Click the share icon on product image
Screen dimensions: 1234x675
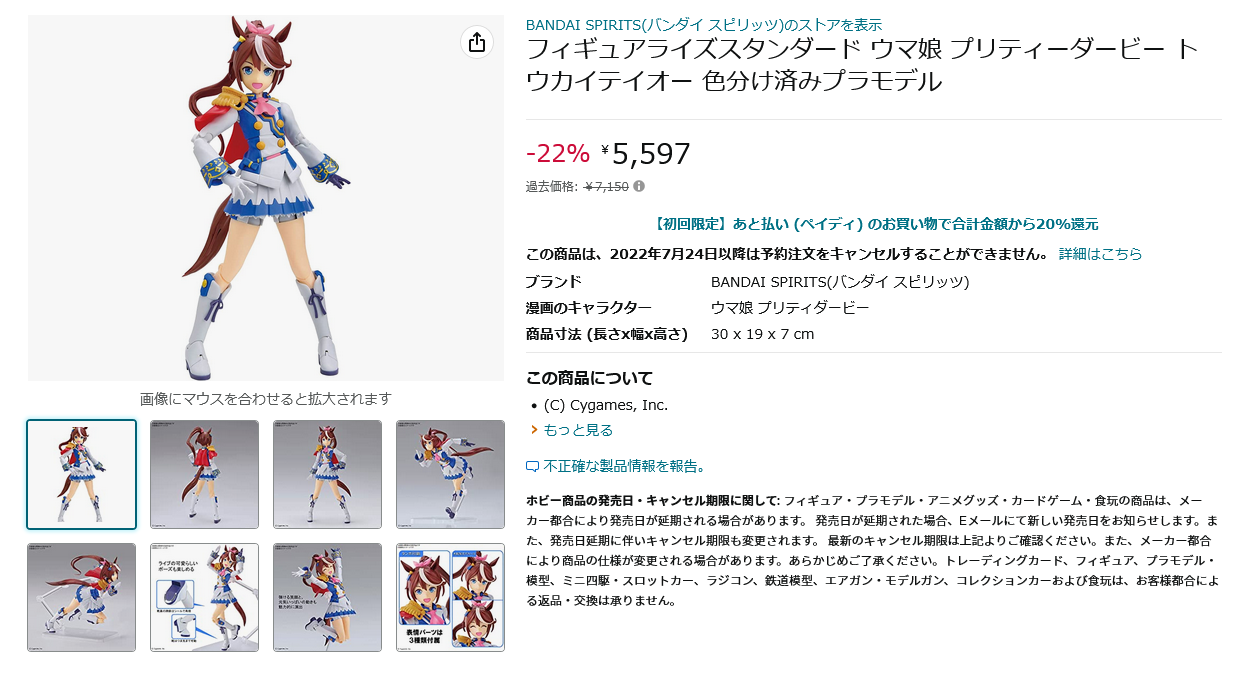coord(477,42)
